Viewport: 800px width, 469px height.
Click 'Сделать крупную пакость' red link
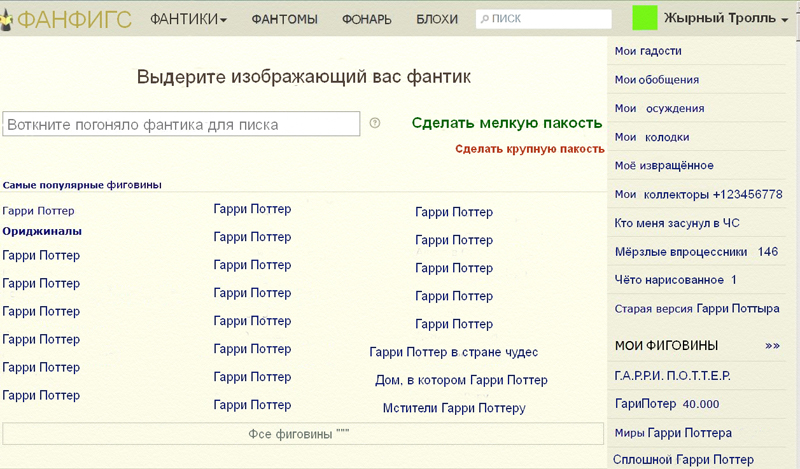(x=530, y=149)
